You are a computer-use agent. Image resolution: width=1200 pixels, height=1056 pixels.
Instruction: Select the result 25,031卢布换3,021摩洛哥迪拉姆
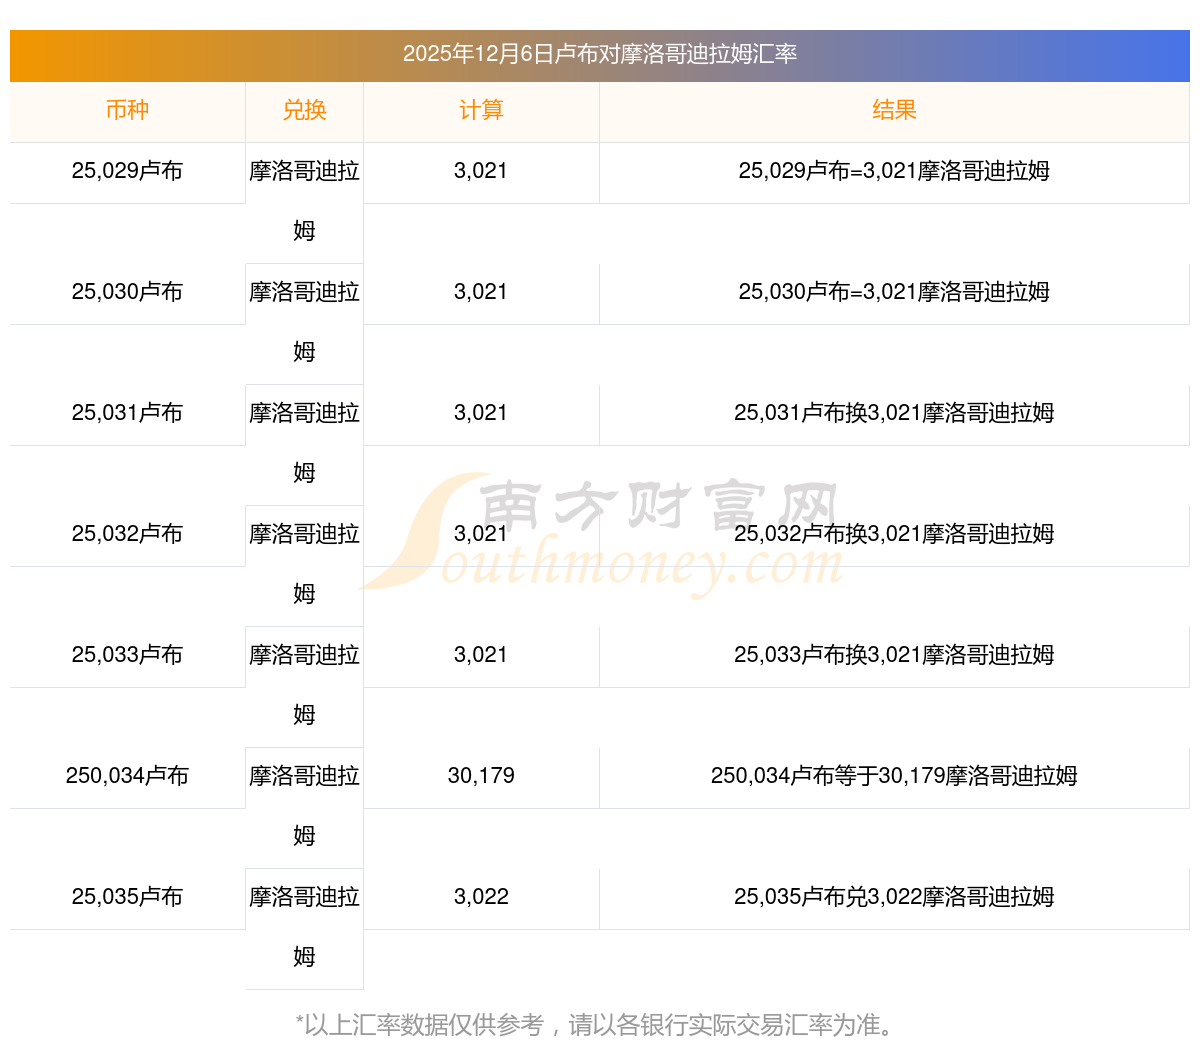(x=894, y=413)
